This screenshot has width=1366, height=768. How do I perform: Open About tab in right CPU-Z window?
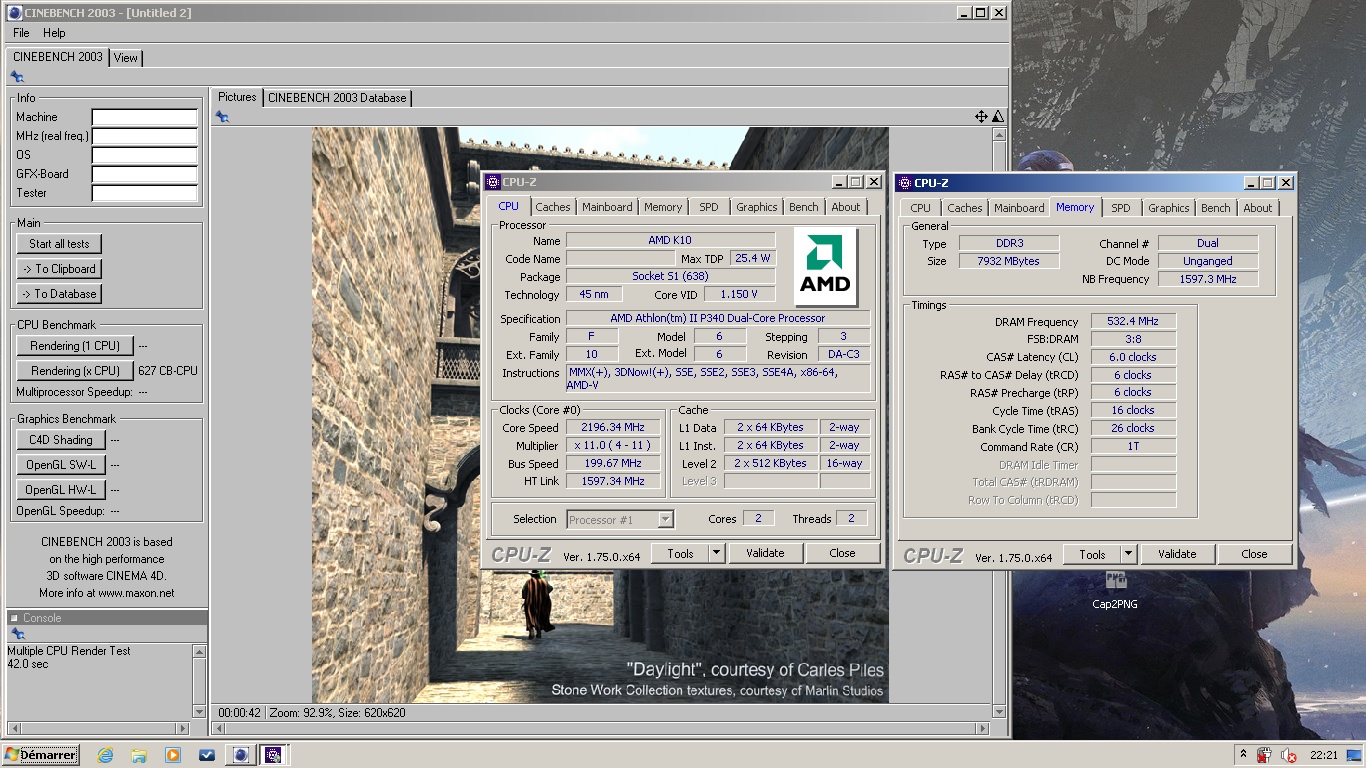1258,208
